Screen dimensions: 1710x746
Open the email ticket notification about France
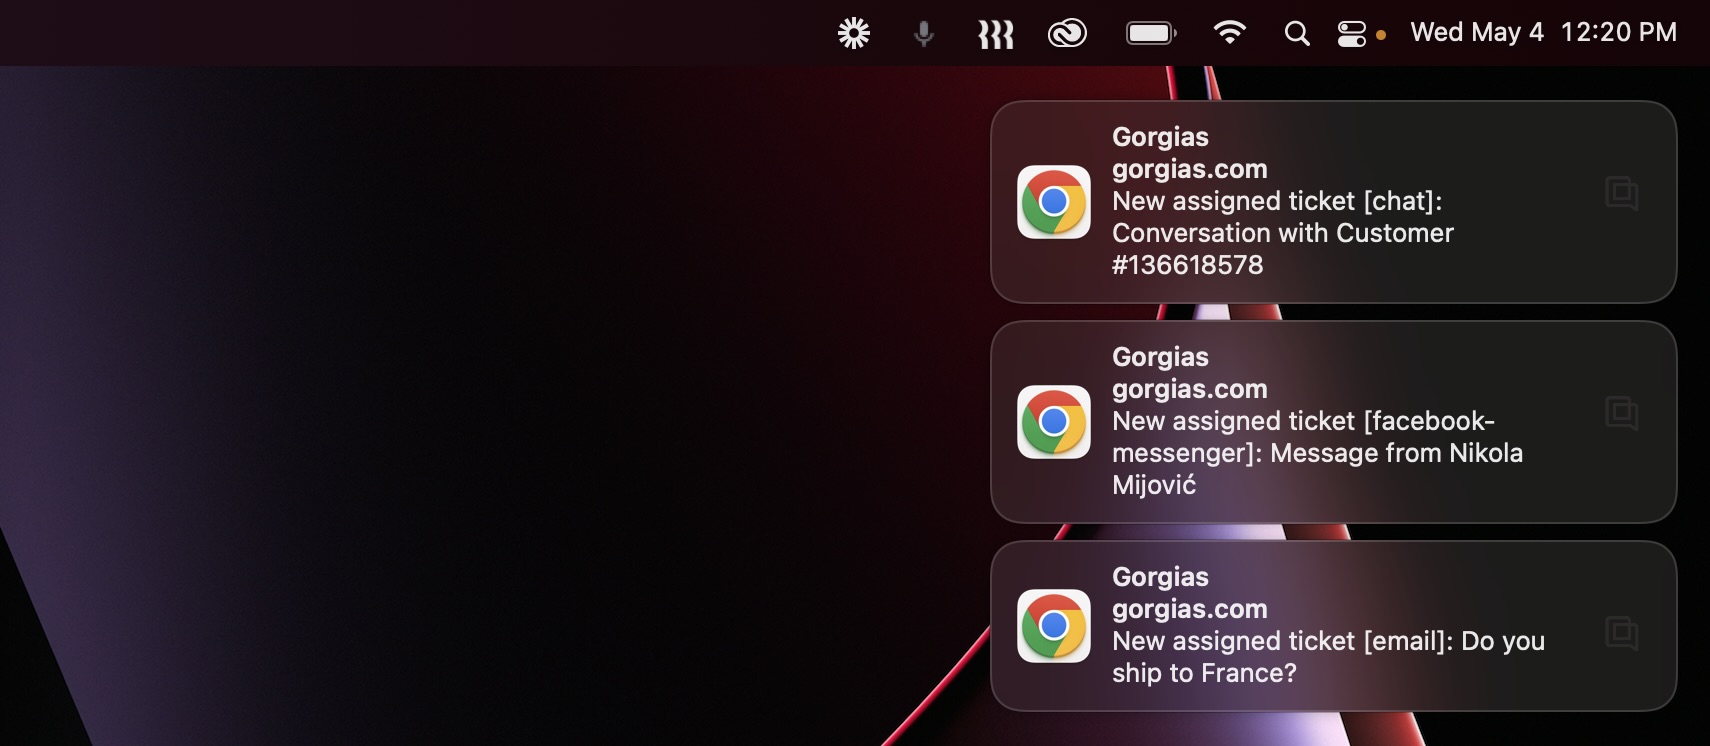pyautogui.click(x=1333, y=626)
